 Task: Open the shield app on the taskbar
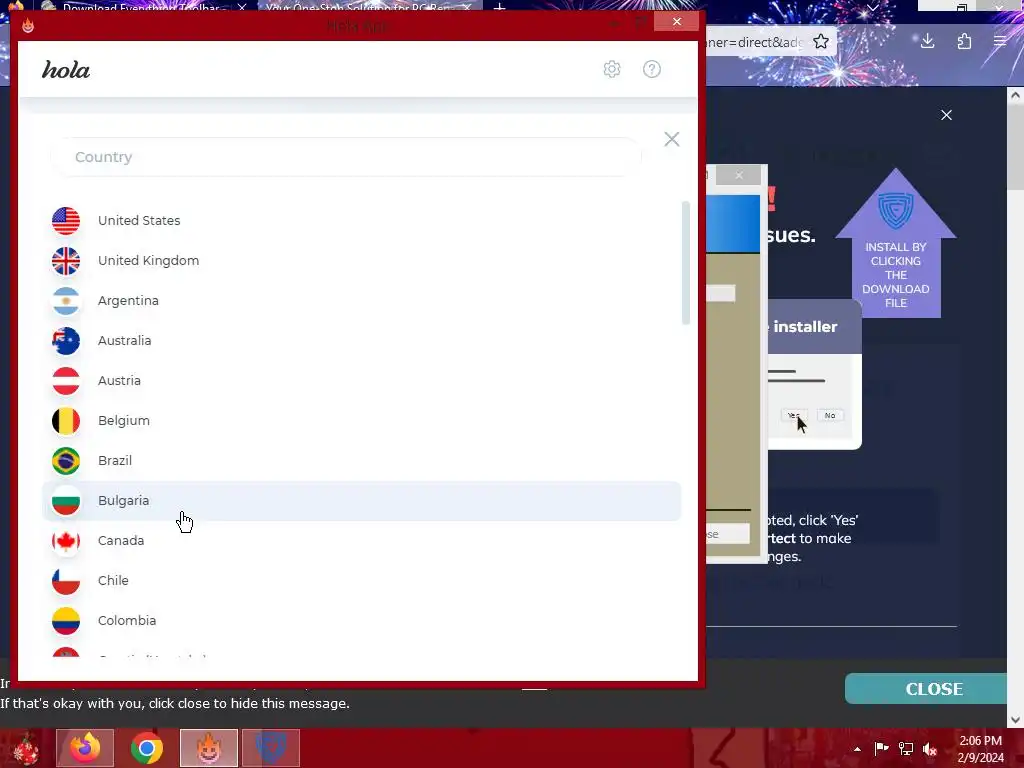[271, 748]
